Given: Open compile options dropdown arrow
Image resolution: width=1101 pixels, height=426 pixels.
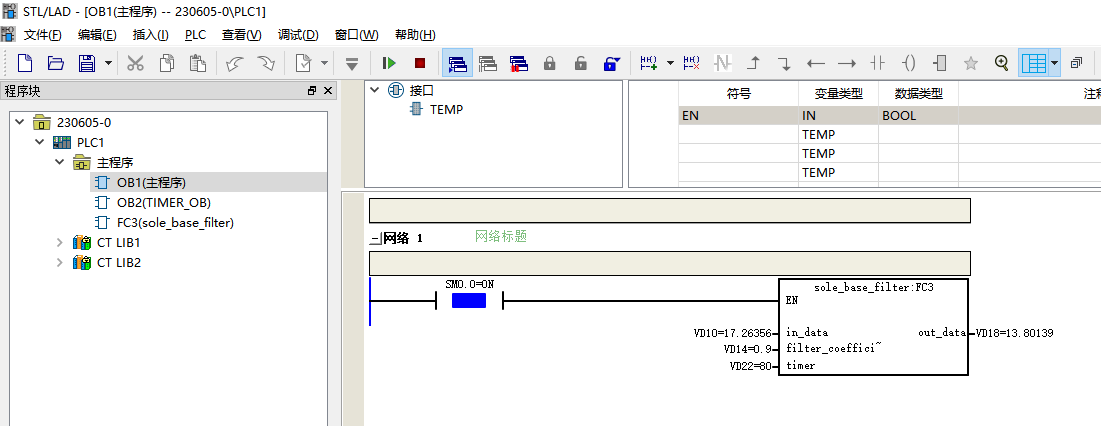Looking at the screenshot, I should coord(324,63).
